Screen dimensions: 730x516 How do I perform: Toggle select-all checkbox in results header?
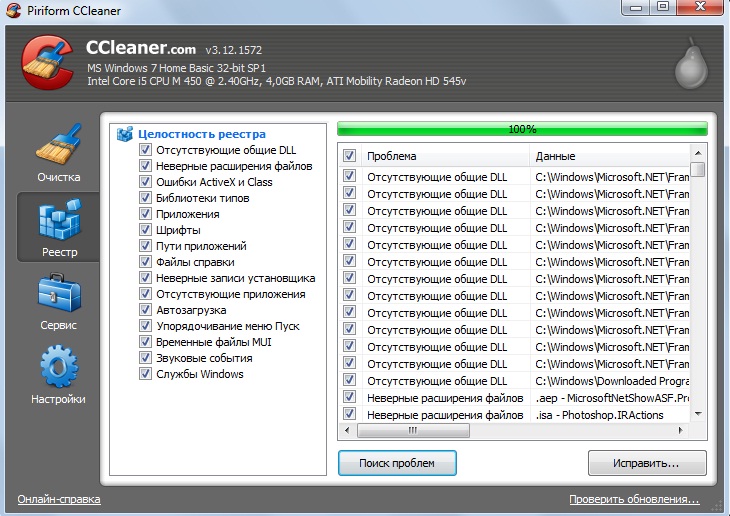pos(349,156)
